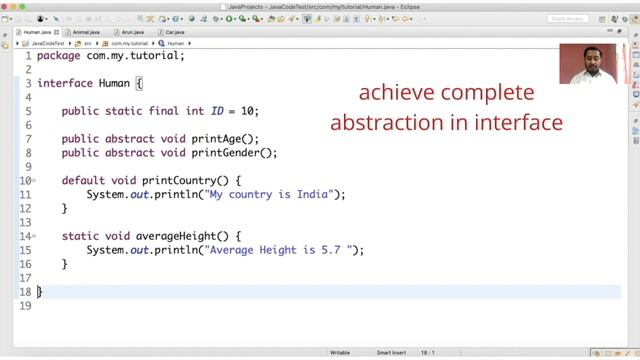Expand the arrow after Human in breadcrumb
Screen dimensions: 640x360
coord(189,43)
